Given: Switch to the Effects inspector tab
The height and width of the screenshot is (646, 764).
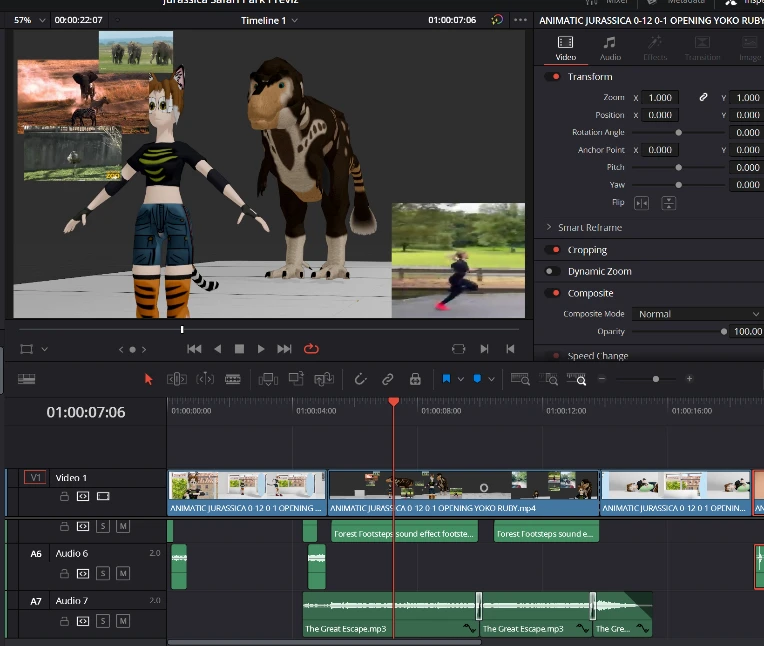Looking at the screenshot, I should [x=655, y=48].
